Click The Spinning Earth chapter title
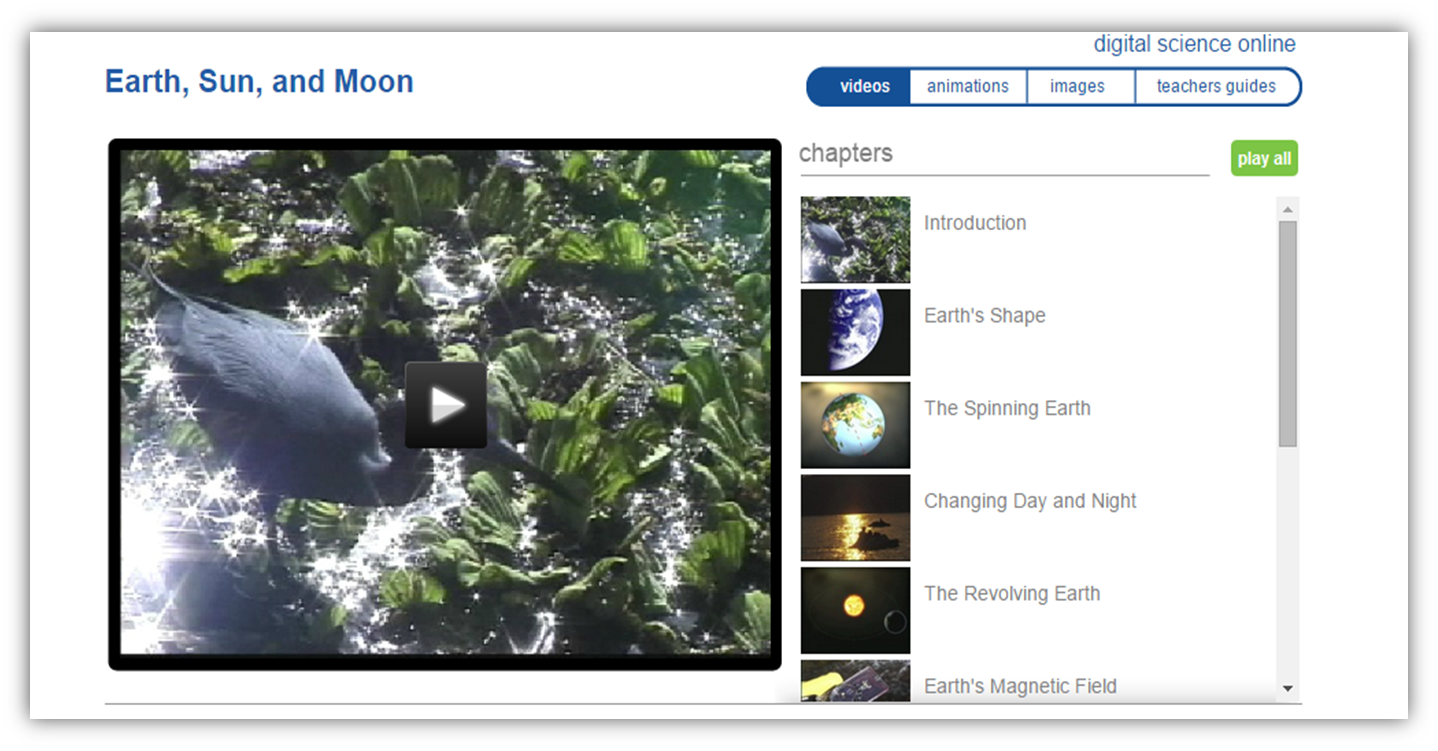Image resolution: width=1438 pixels, height=751 pixels. pos(1007,408)
